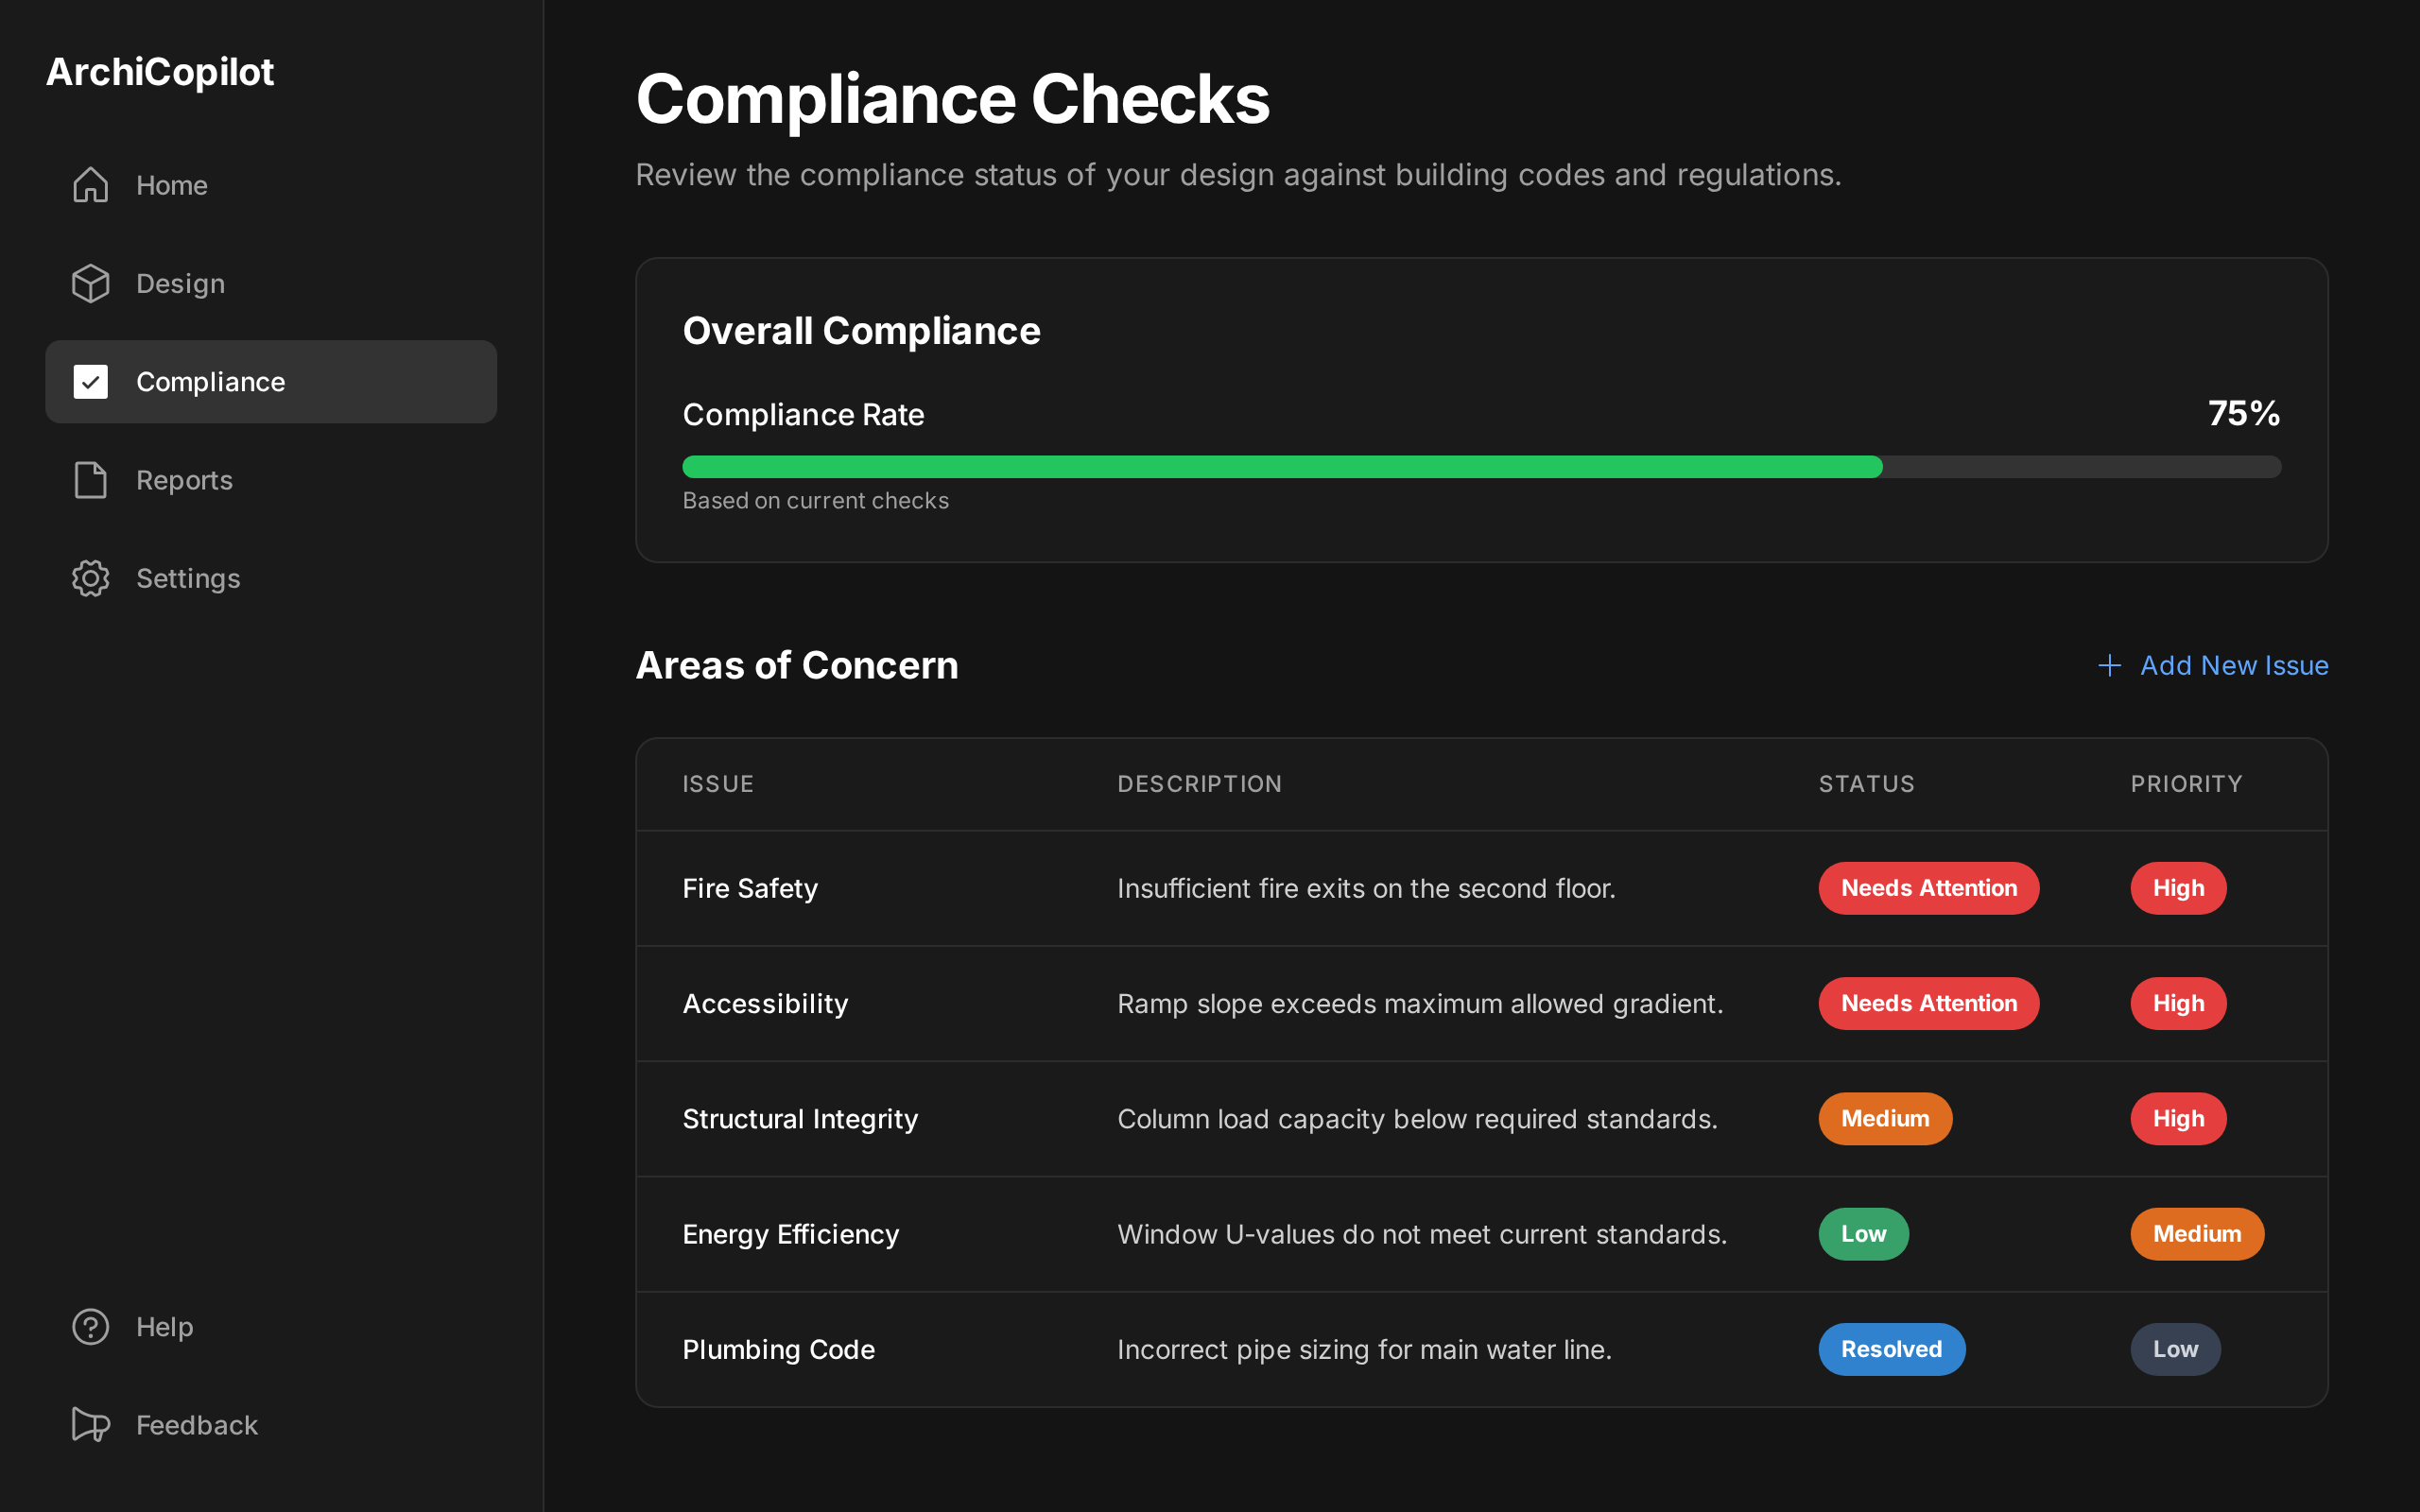2420x1512 pixels.
Task: Click 'Window U-values do not meet current standards.'
Action: [x=1422, y=1234]
